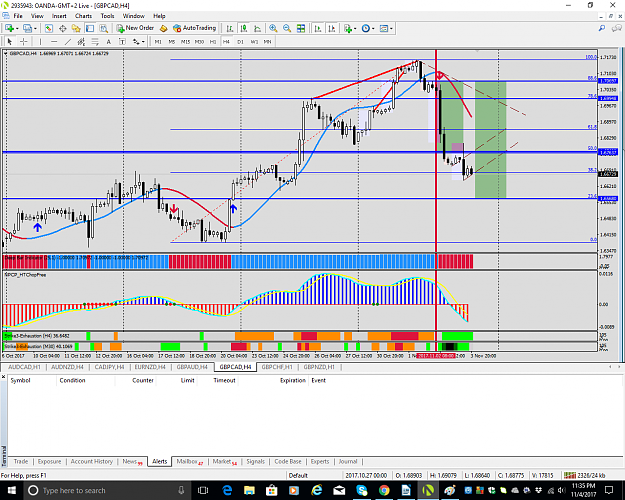625x500 pixels.
Task: Draw a horizontal line tool
Action: (x=54, y=41)
